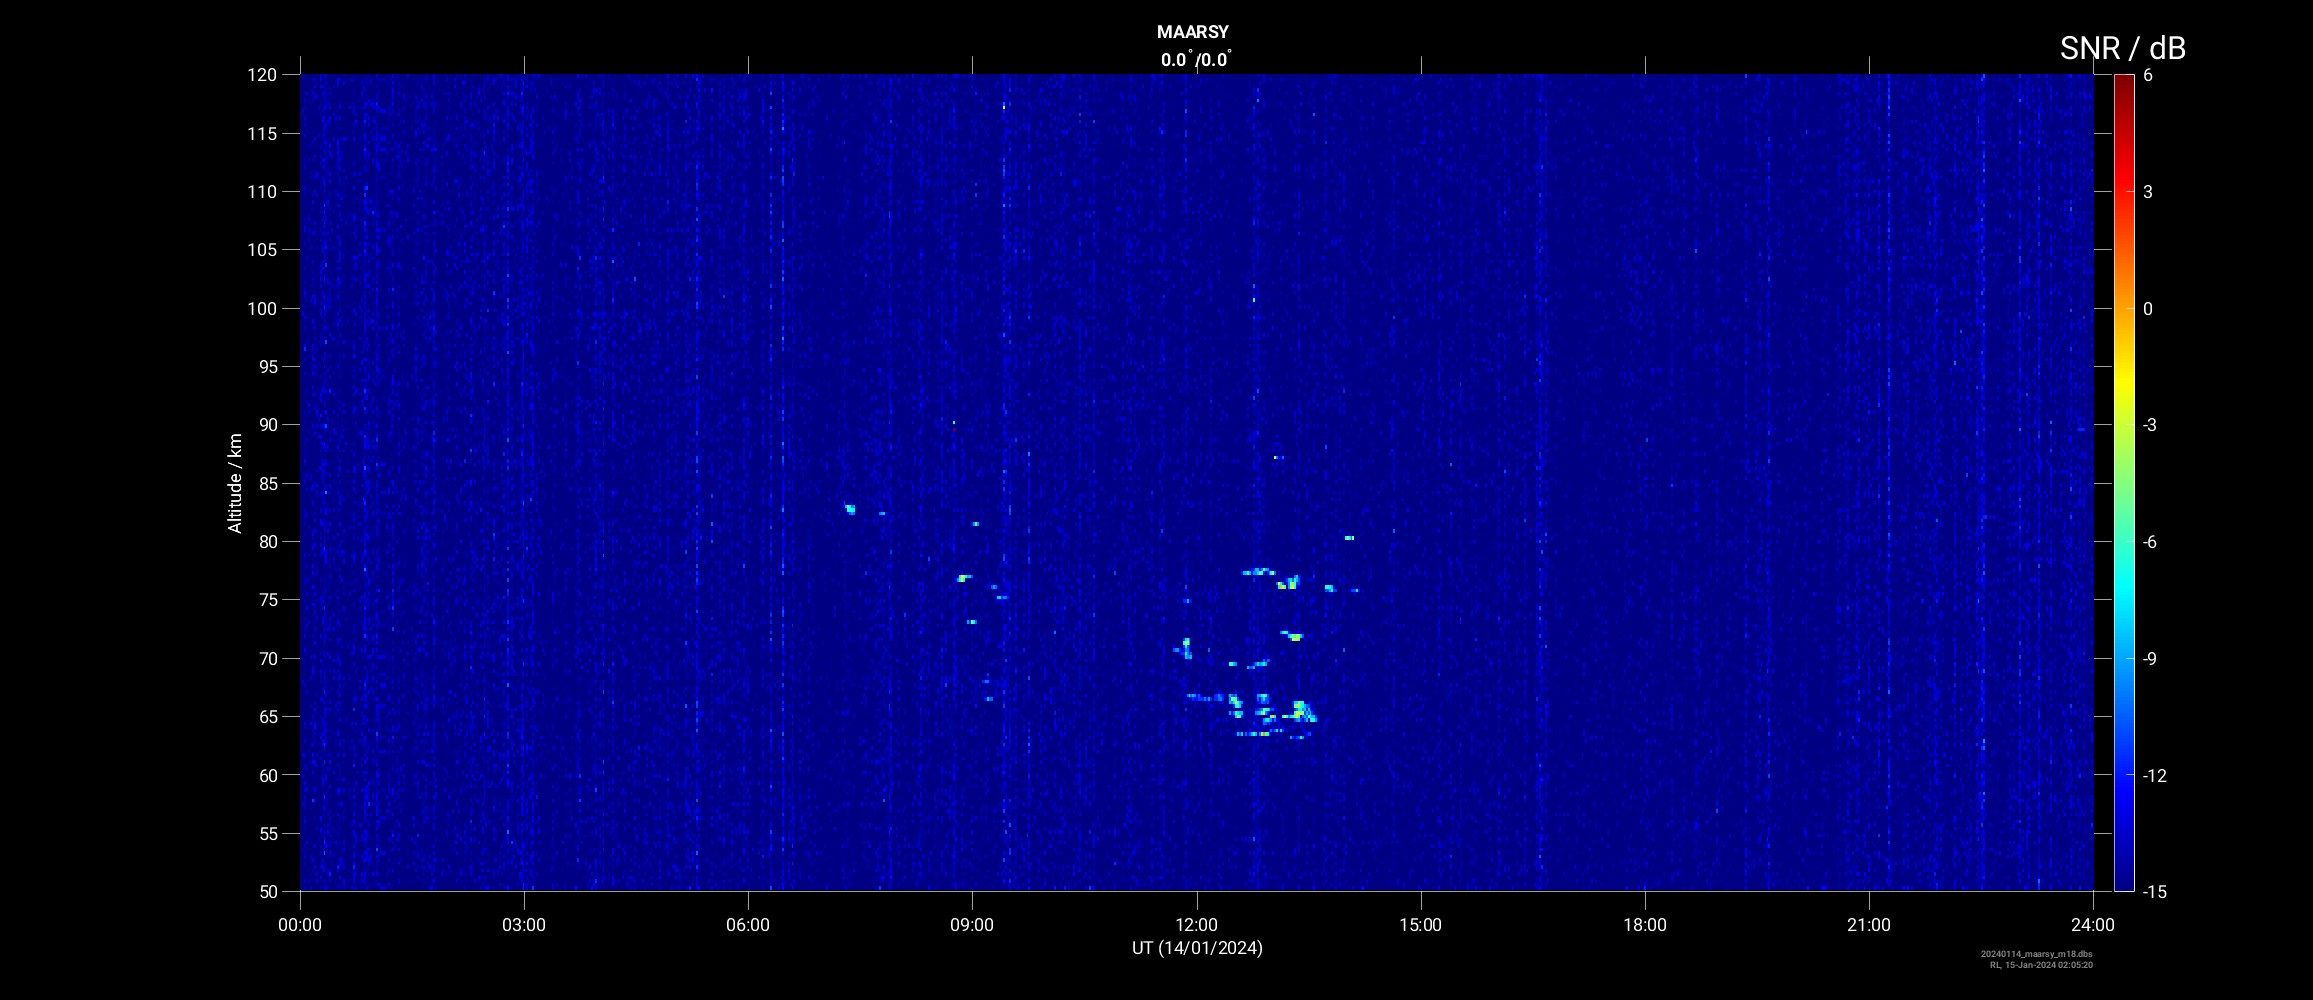The height and width of the screenshot is (1000, 2313).
Task: Click the 24:00 time tick label
Action: click(2093, 925)
